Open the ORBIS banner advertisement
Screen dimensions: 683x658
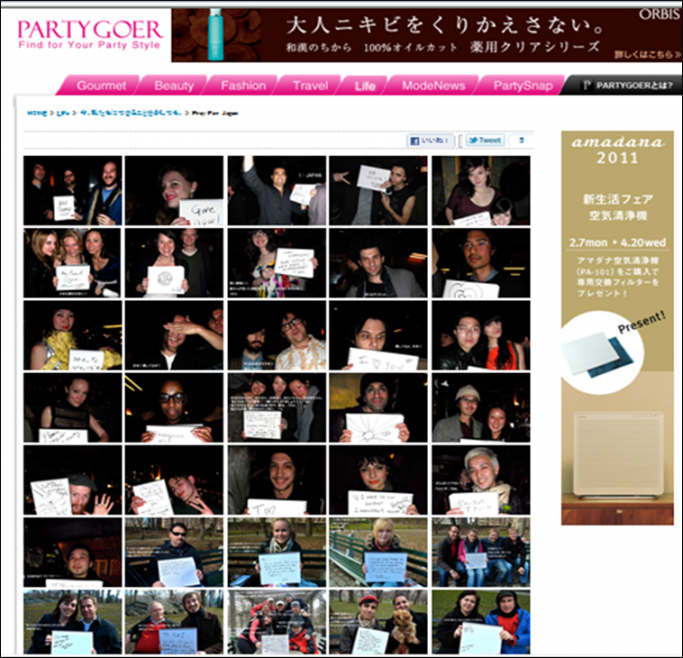[421, 36]
